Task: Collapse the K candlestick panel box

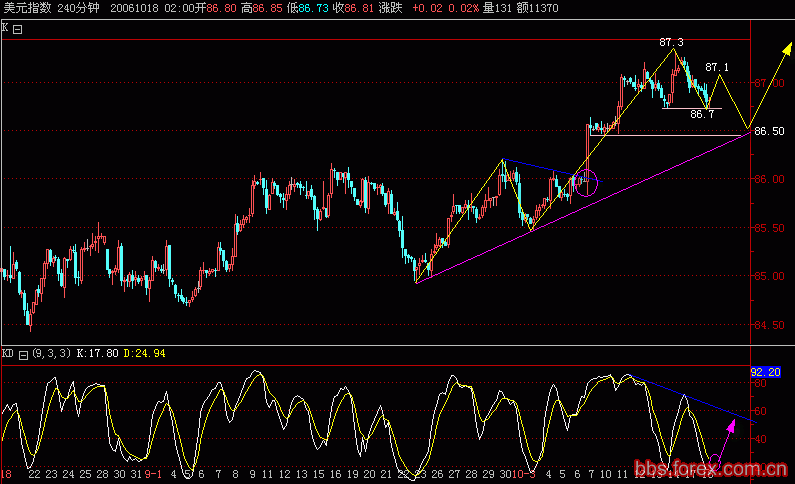Action: (x=17, y=29)
